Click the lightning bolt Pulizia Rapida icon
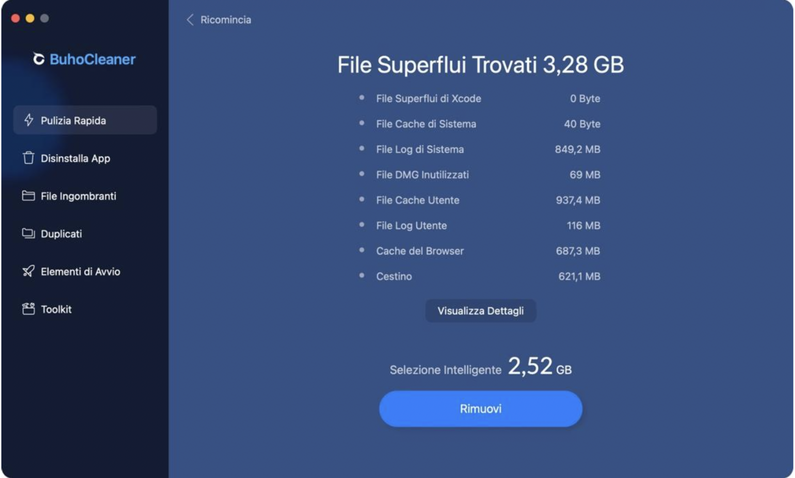Image resolution: width=795 pixels, height=478 pixels. click(x=29, y=120)
